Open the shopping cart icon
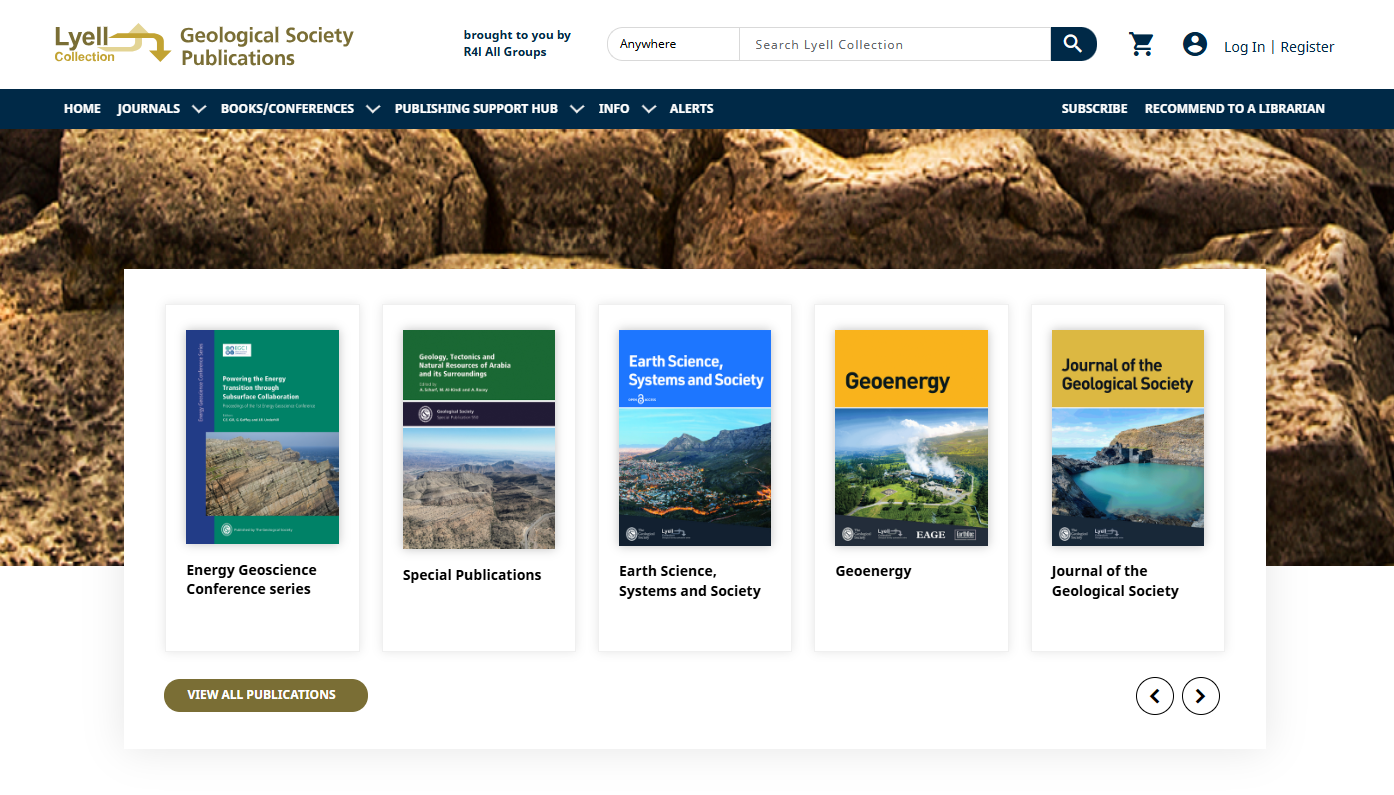The height and width of the screenshot is (795, 1394). [x=1141, y=44]
